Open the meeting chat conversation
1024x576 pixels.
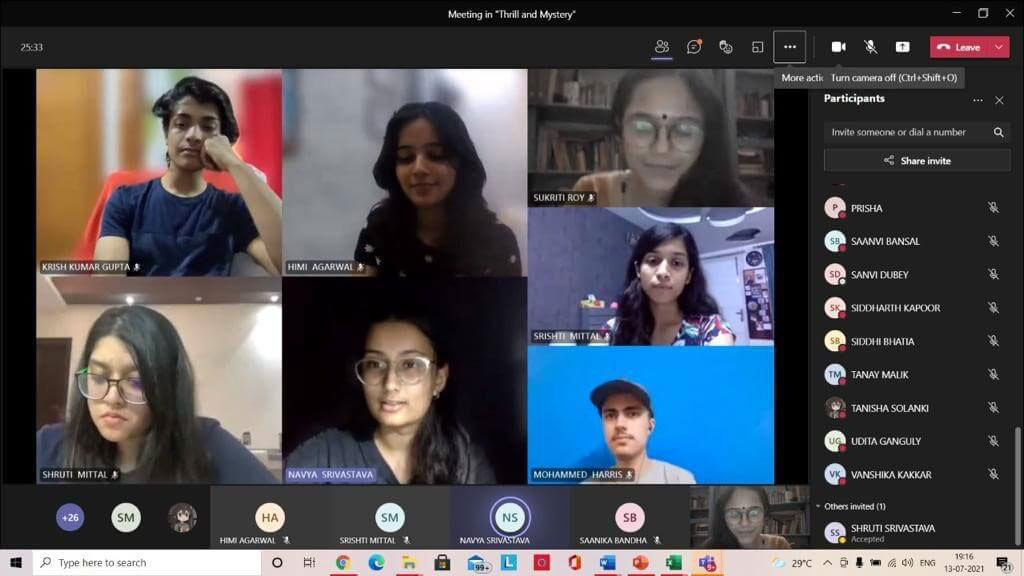[693, 47]
